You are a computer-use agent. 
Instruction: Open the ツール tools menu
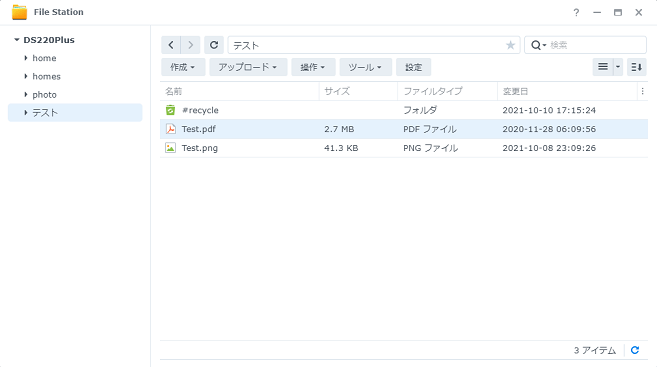[365, 67]
